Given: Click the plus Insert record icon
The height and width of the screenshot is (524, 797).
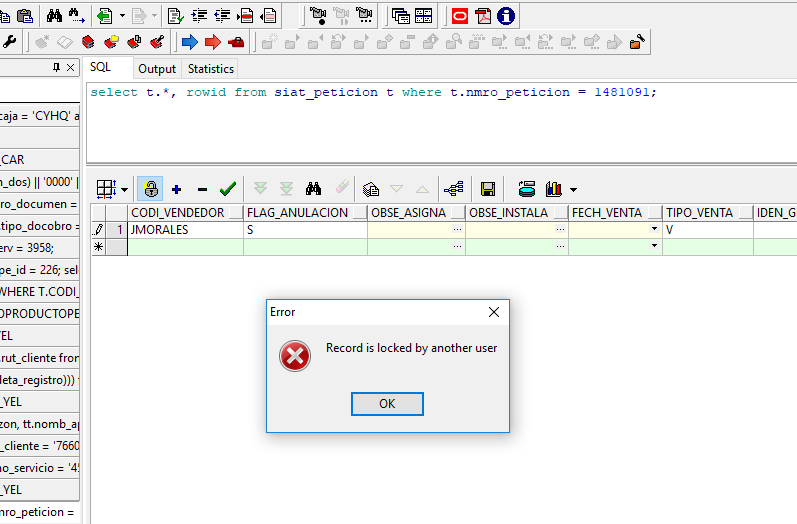Looking at the screenshot, I should coord(177,188).
